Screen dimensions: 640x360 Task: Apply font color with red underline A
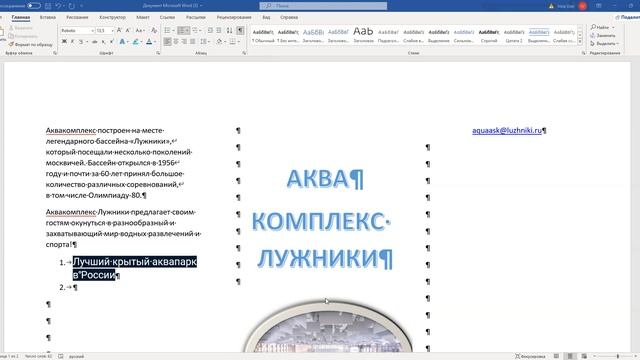[149, 42]
